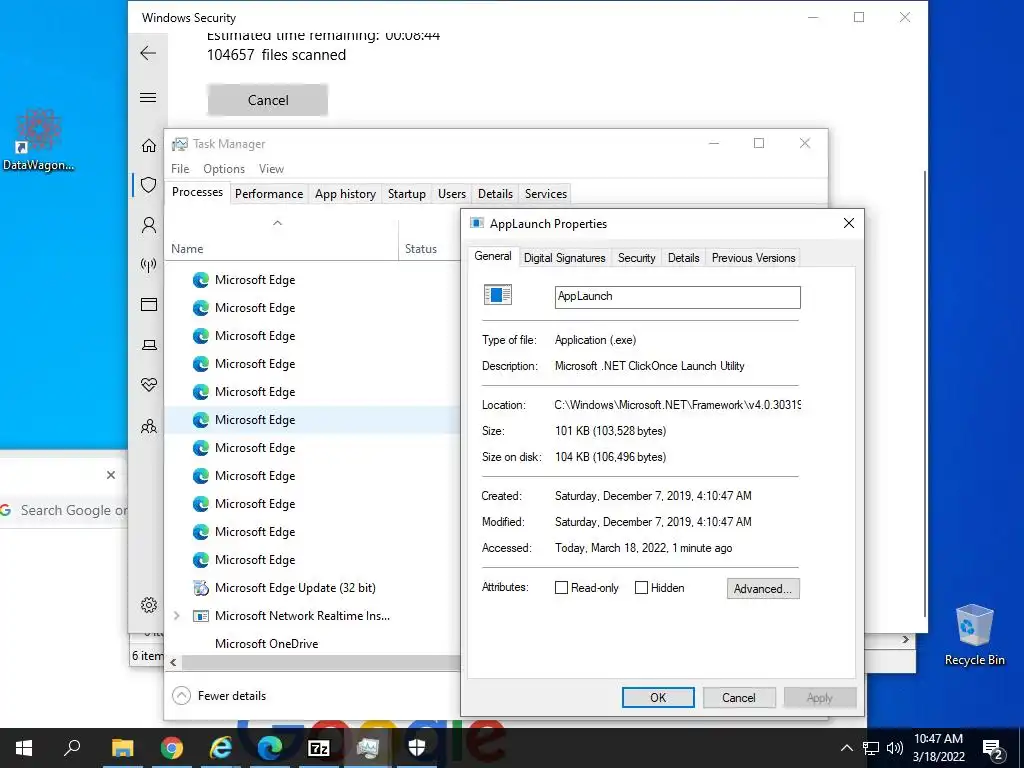Click taskbar clock showing 10:47 AM

click(938, 748)
